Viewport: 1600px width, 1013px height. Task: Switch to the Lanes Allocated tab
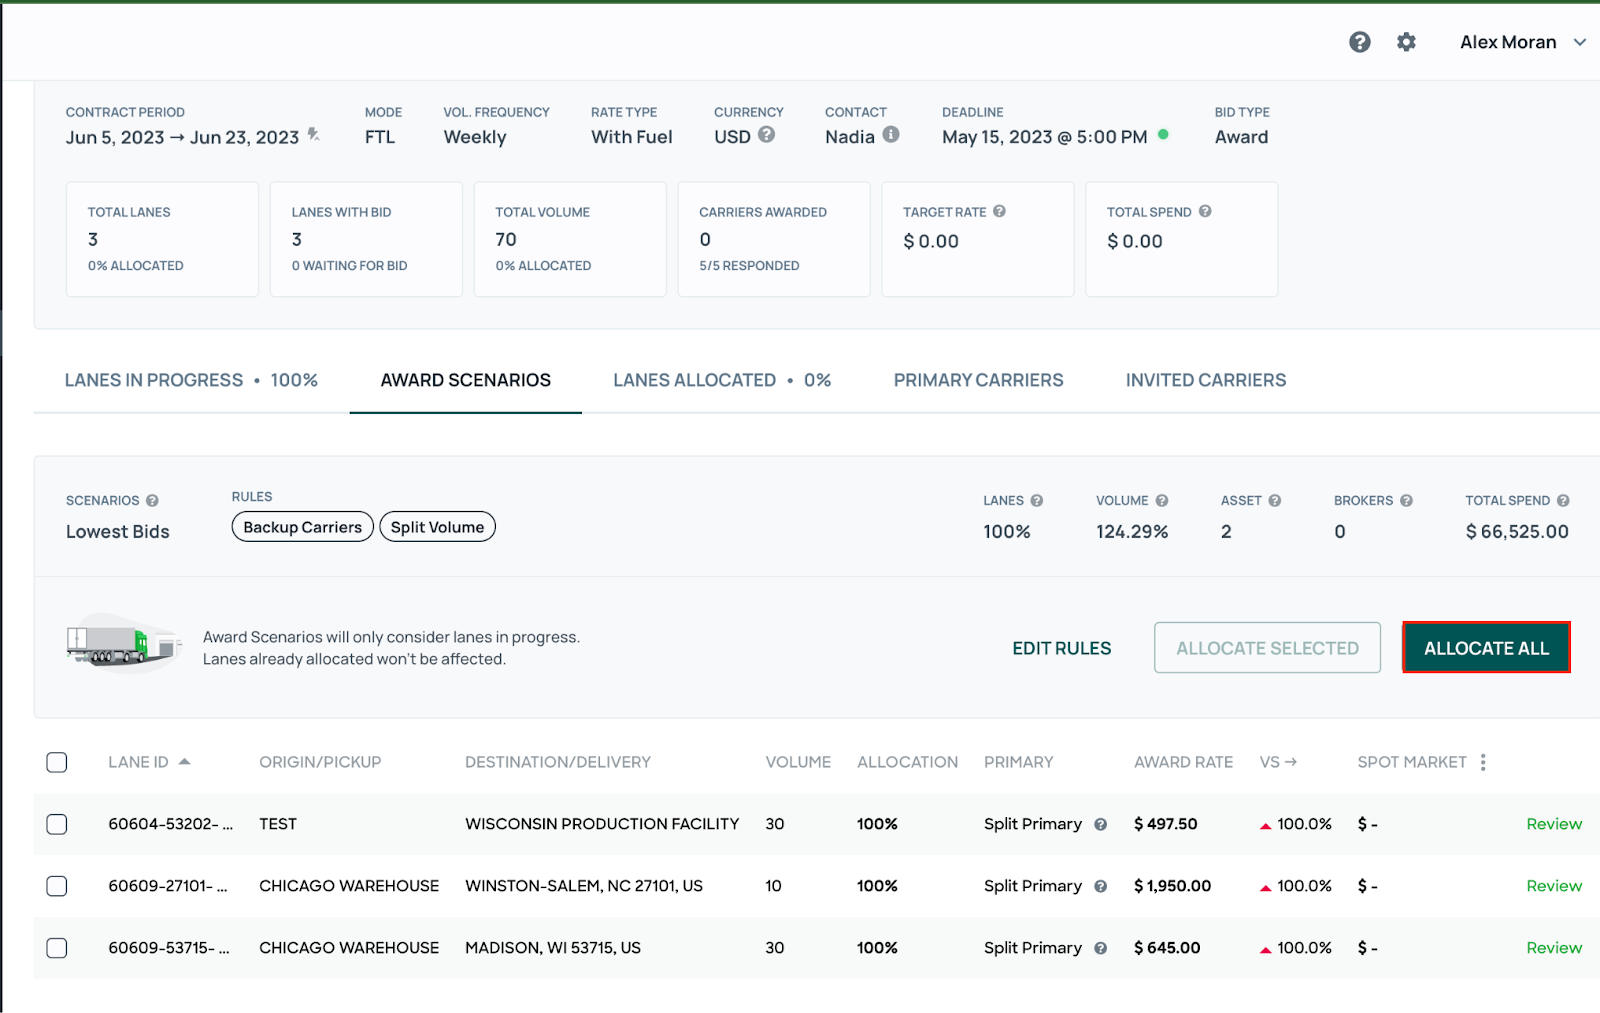721,380
